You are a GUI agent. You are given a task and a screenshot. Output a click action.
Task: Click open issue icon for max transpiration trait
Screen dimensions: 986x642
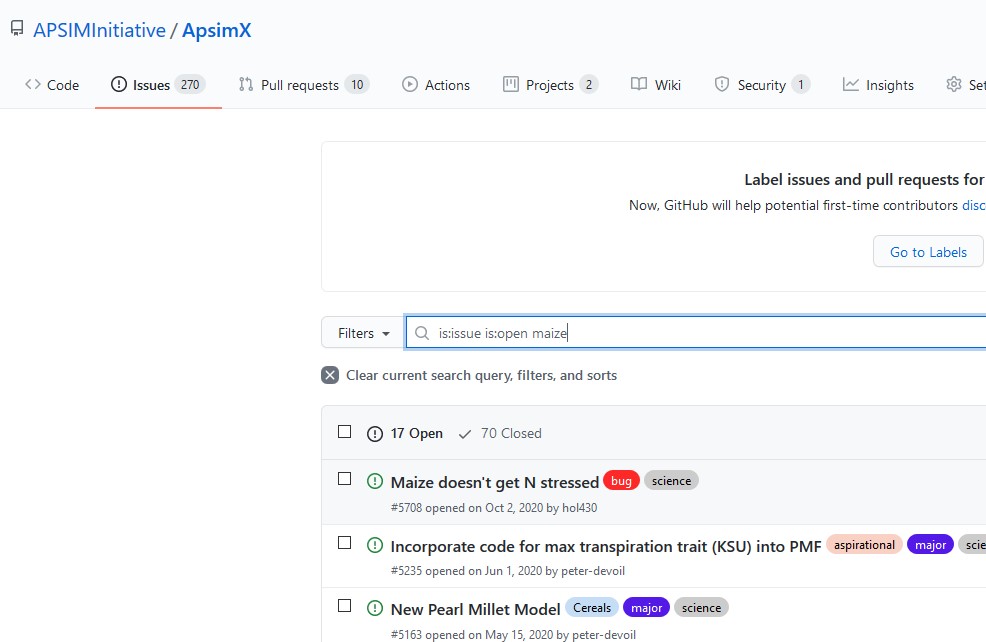(375, 545)
